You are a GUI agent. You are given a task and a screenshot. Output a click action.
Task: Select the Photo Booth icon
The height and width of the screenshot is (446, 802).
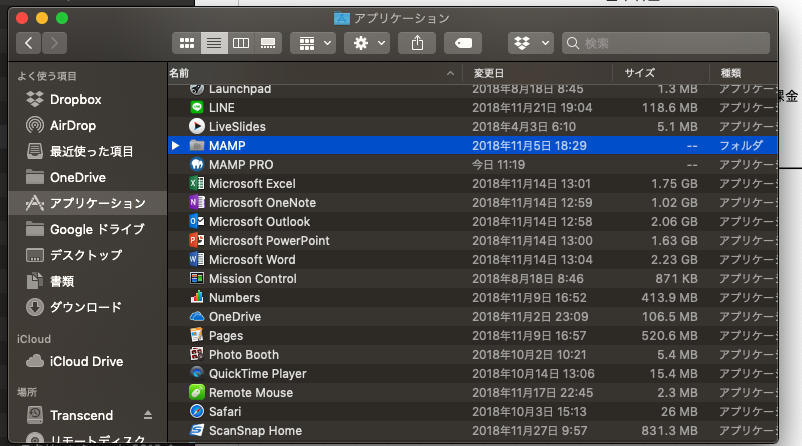pos(196,354)
